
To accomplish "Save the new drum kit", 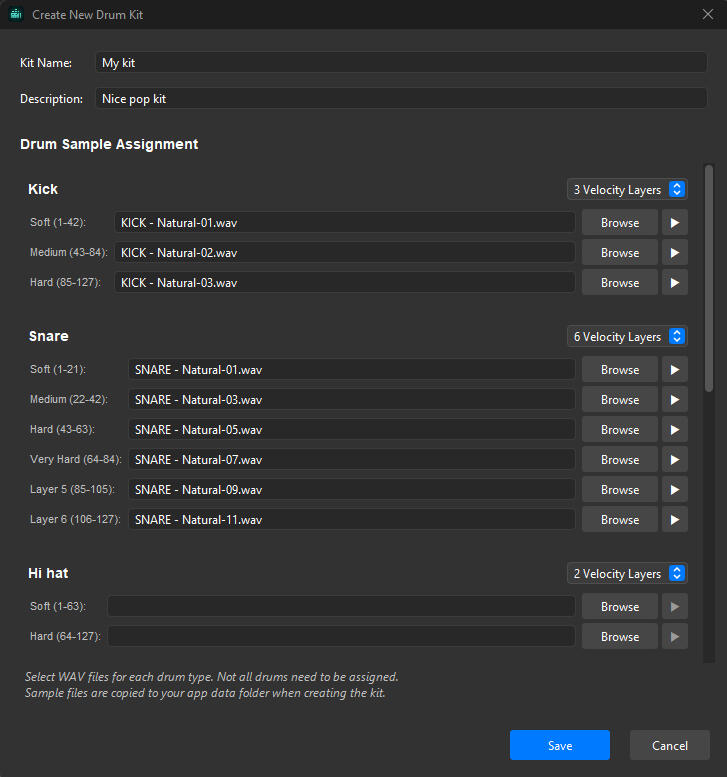I will [559, 746].
